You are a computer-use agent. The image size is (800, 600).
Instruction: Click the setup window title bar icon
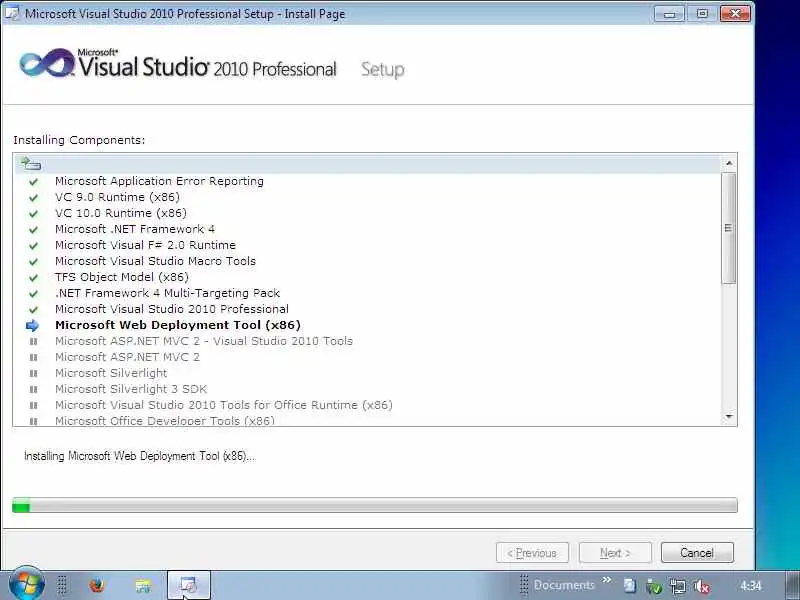point(11,13)
